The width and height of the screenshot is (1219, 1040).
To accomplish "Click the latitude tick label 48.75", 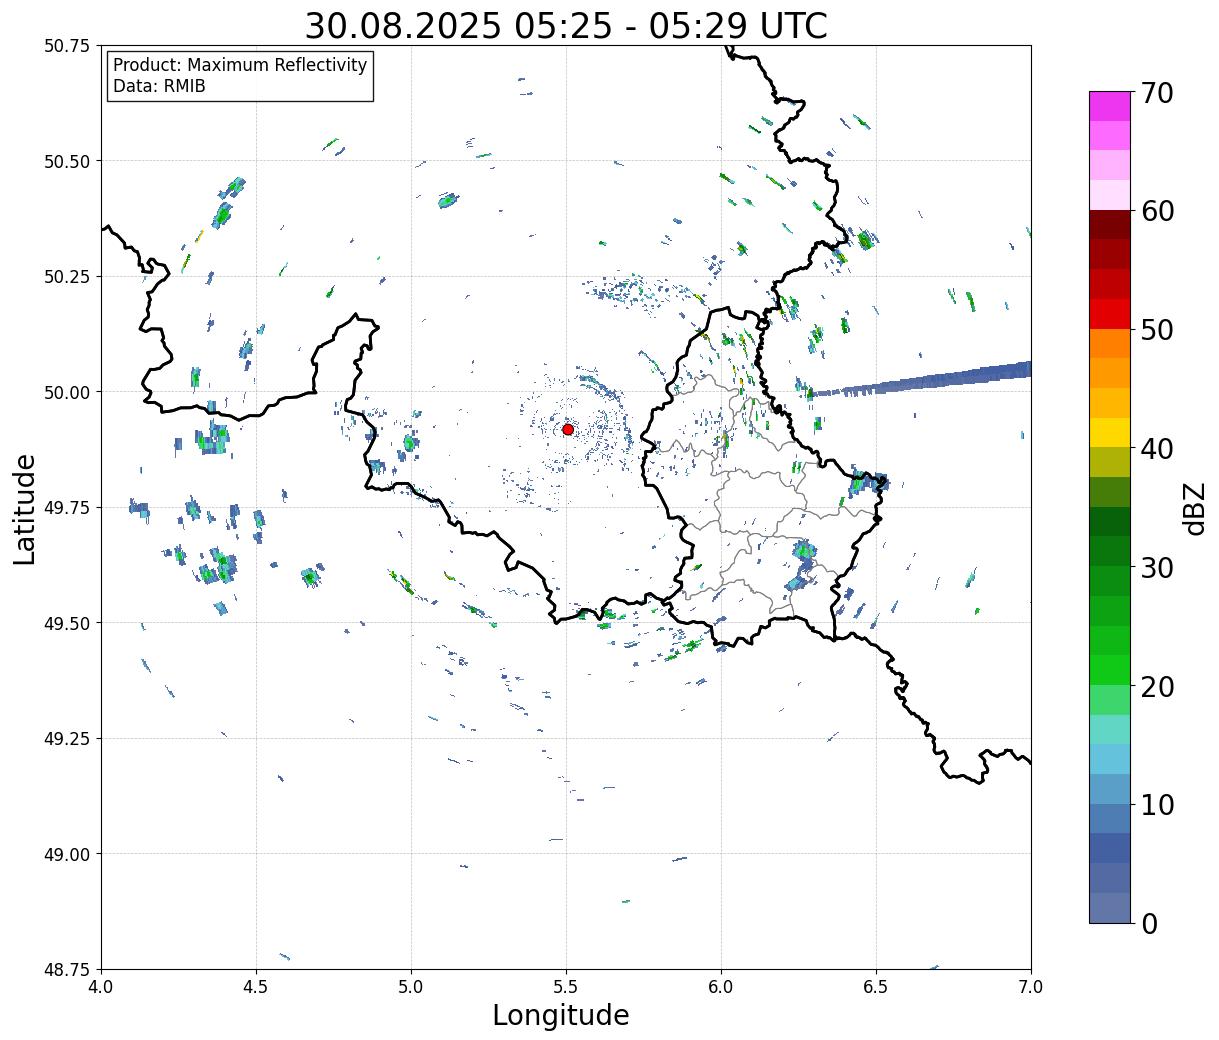I will click(67, 970).
